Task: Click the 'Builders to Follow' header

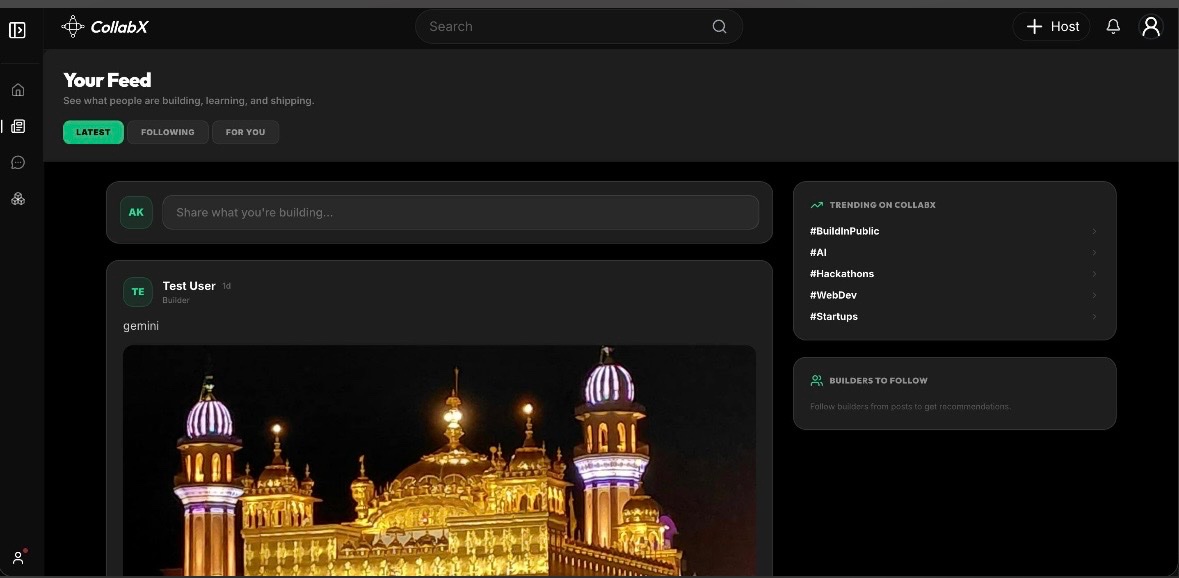Action: pos(878,380)
